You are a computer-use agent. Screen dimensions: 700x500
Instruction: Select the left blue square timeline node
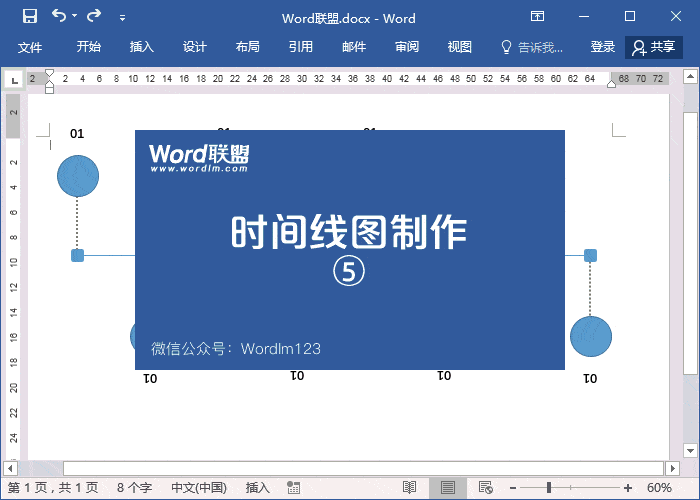click(x=78, y=255)
